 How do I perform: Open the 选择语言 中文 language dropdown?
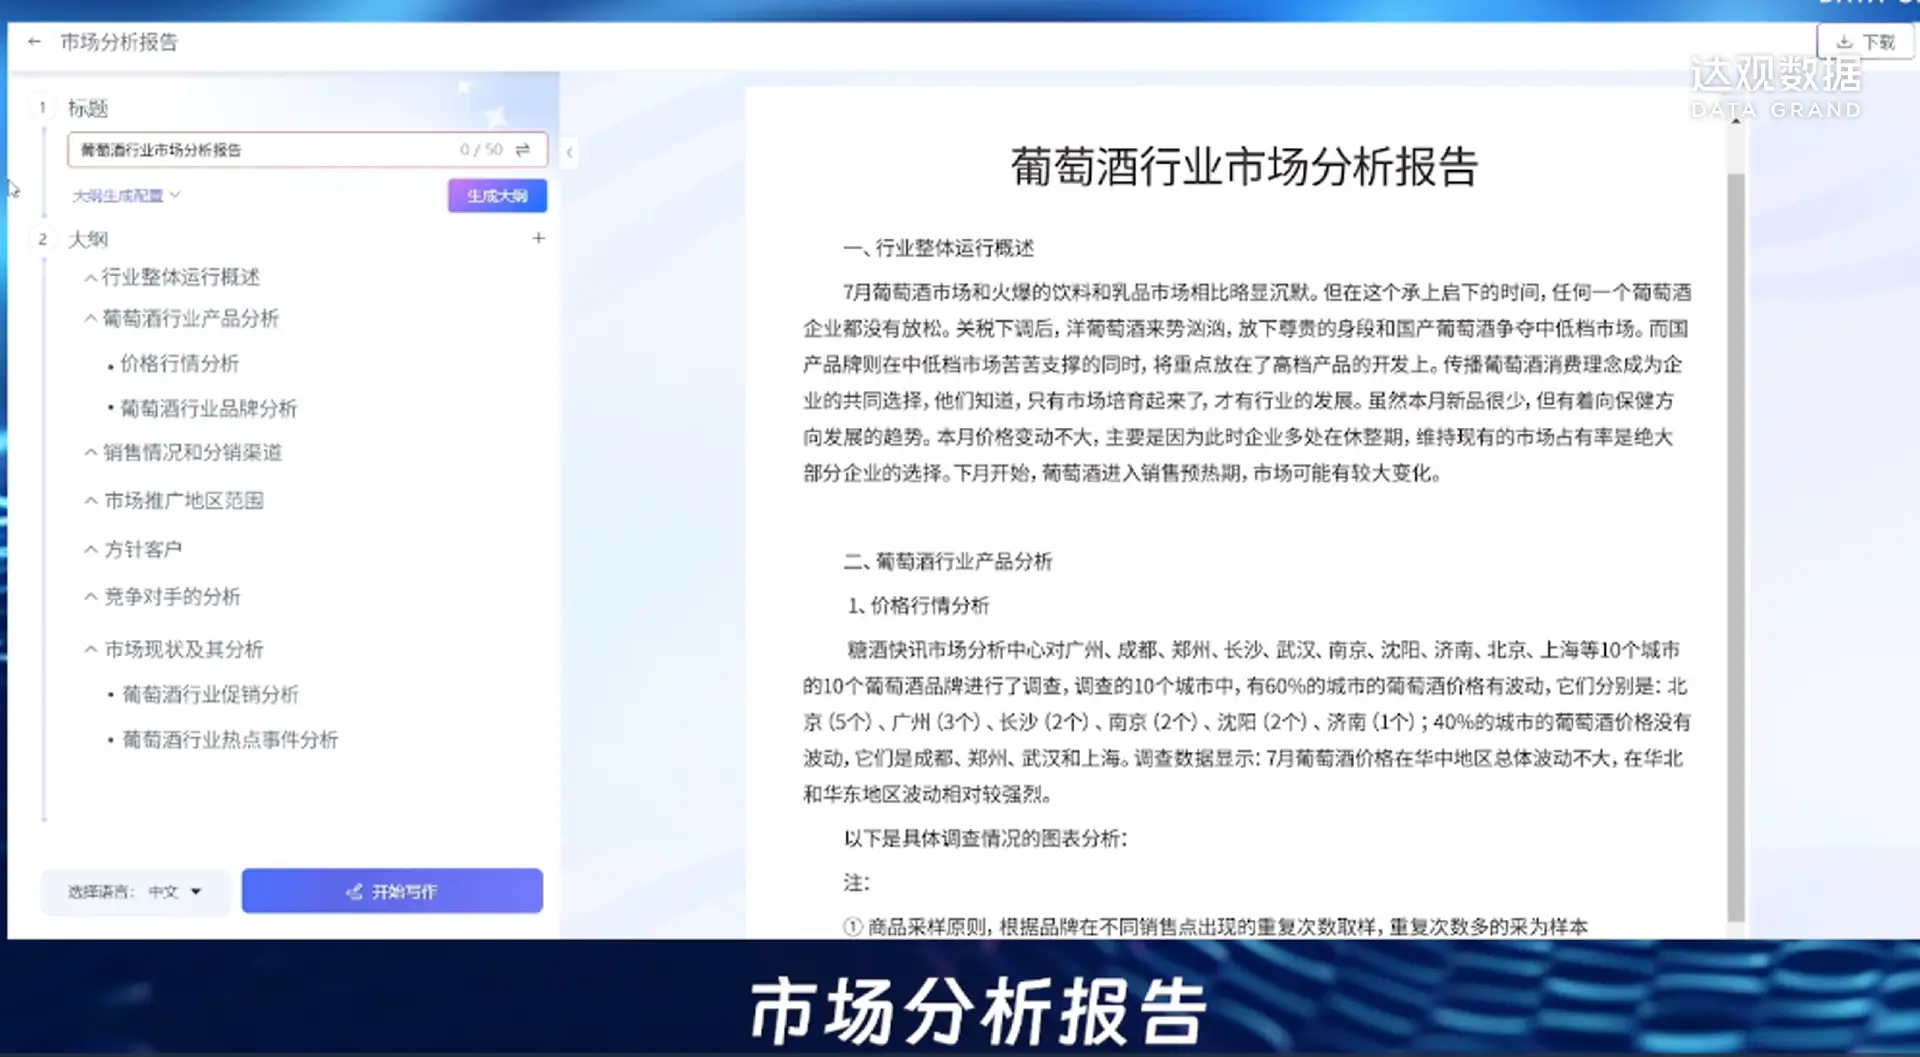point(135,892)
